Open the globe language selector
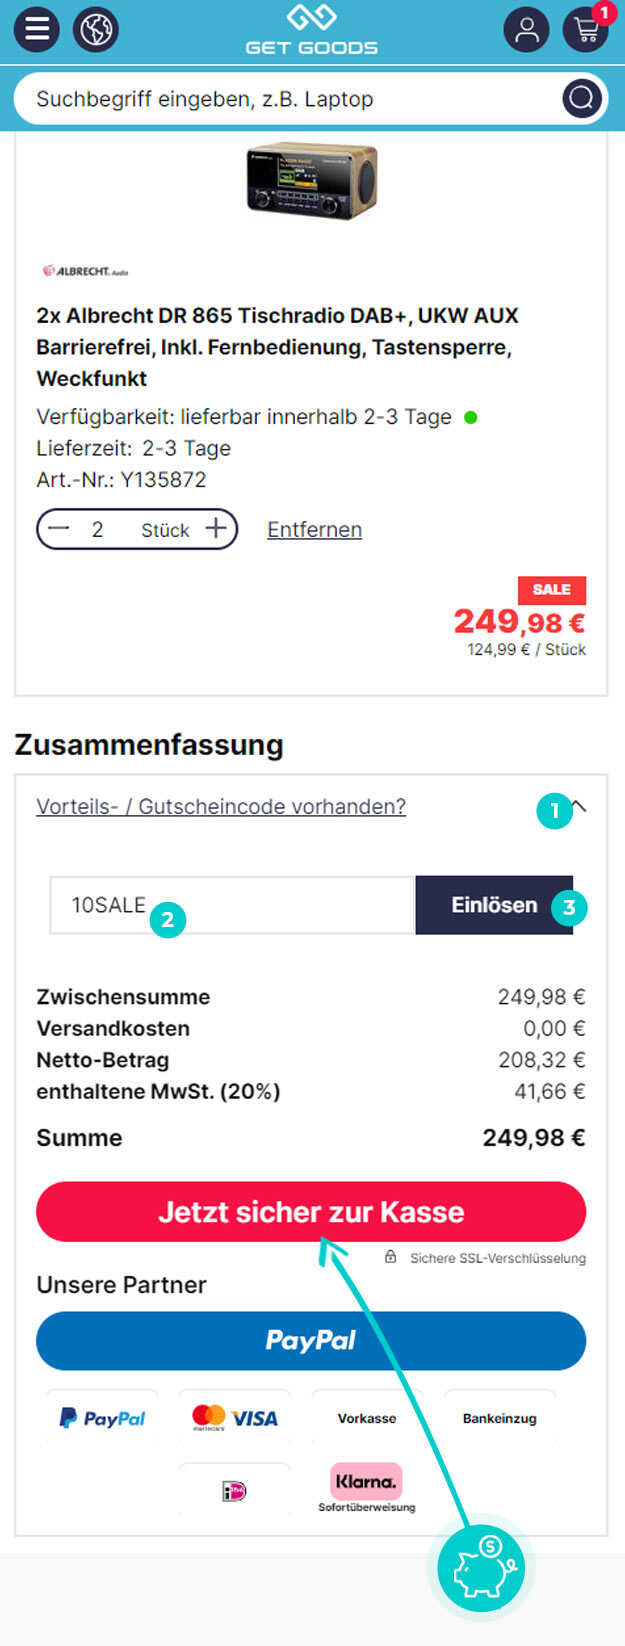This screenshot has width=625, height=1646. point(96,29)
